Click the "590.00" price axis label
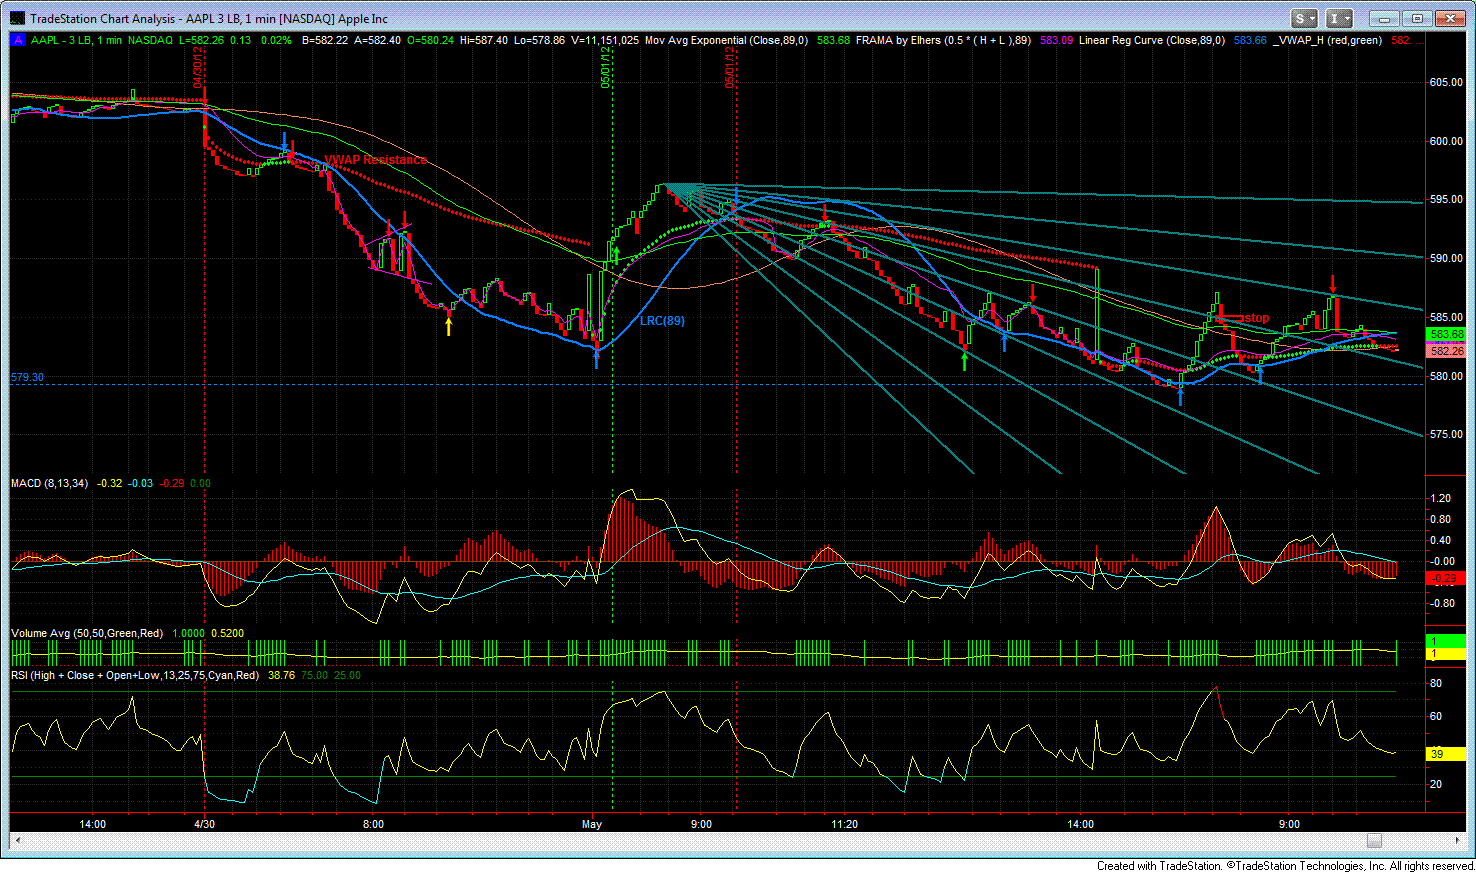 tap(1445, 258)
